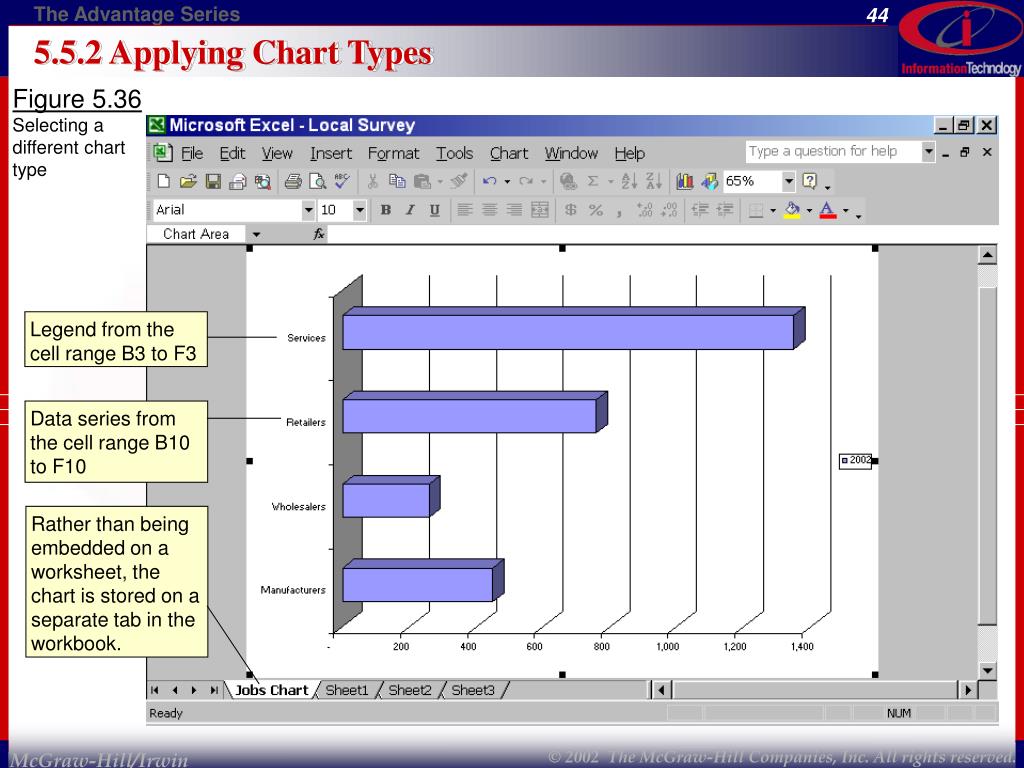Select the Format Painter brush

click(x=458, y=181)
